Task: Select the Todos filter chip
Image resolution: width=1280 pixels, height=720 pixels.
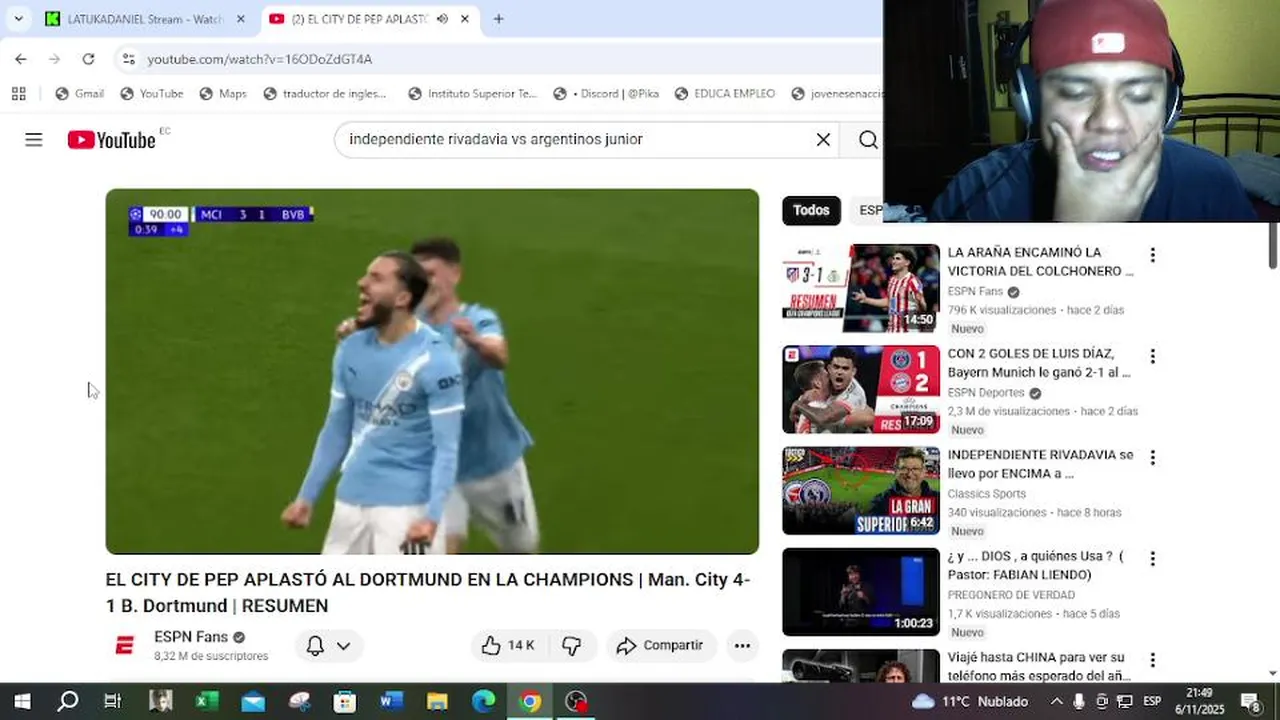Action: point(811,210)
